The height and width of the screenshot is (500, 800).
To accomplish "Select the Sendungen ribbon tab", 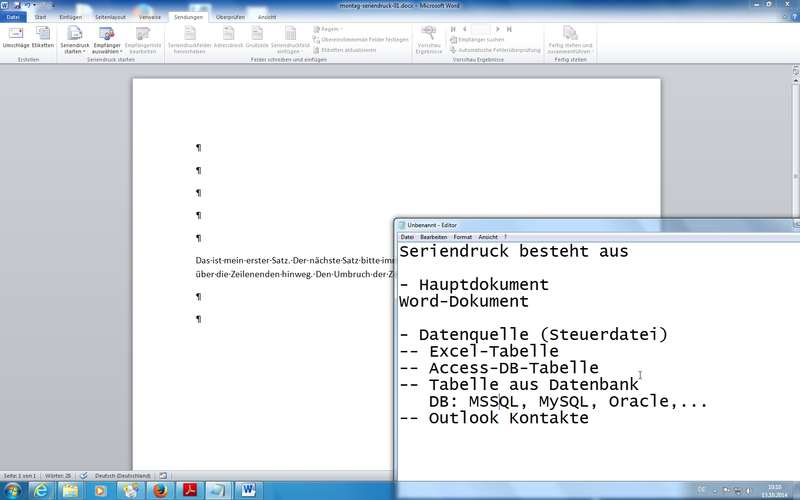I will 188,17.
